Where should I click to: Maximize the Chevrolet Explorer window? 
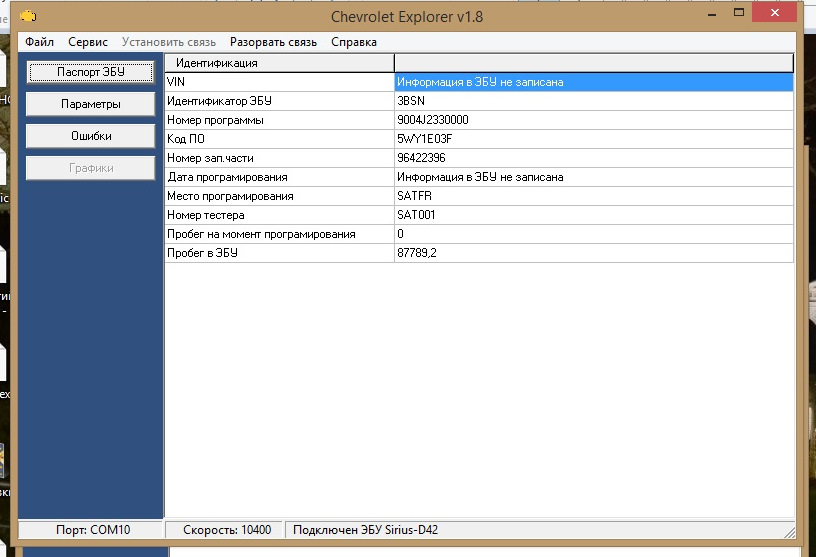point(738,12)
